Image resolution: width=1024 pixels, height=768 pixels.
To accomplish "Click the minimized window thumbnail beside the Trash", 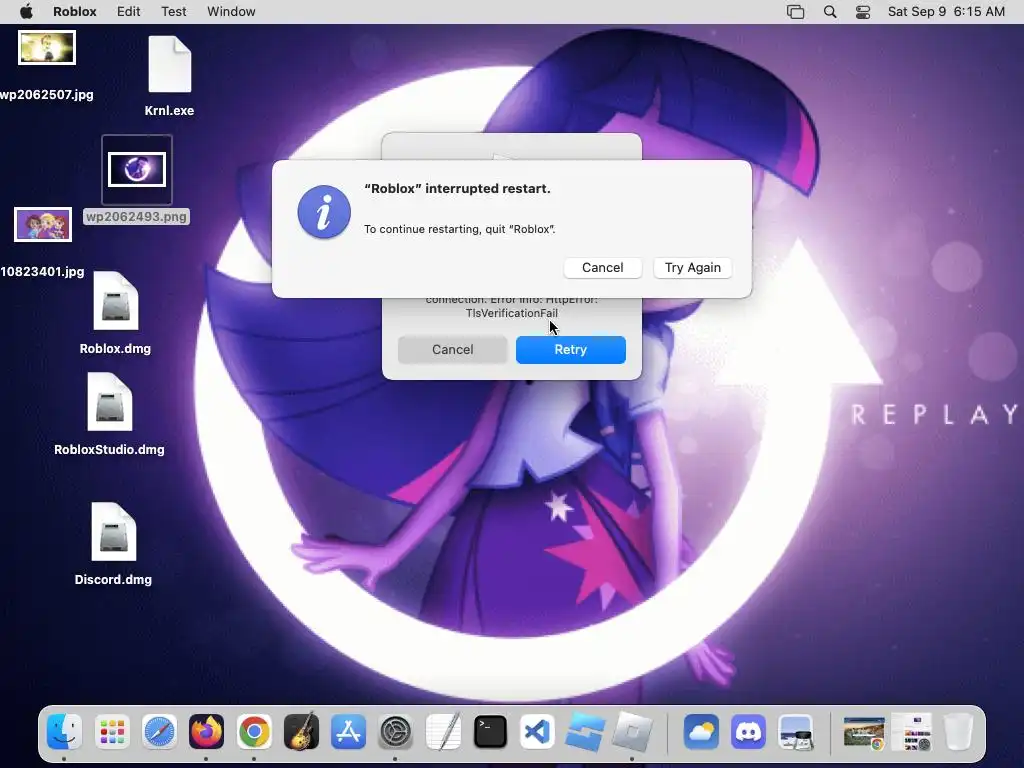I will tap(911, 733).
